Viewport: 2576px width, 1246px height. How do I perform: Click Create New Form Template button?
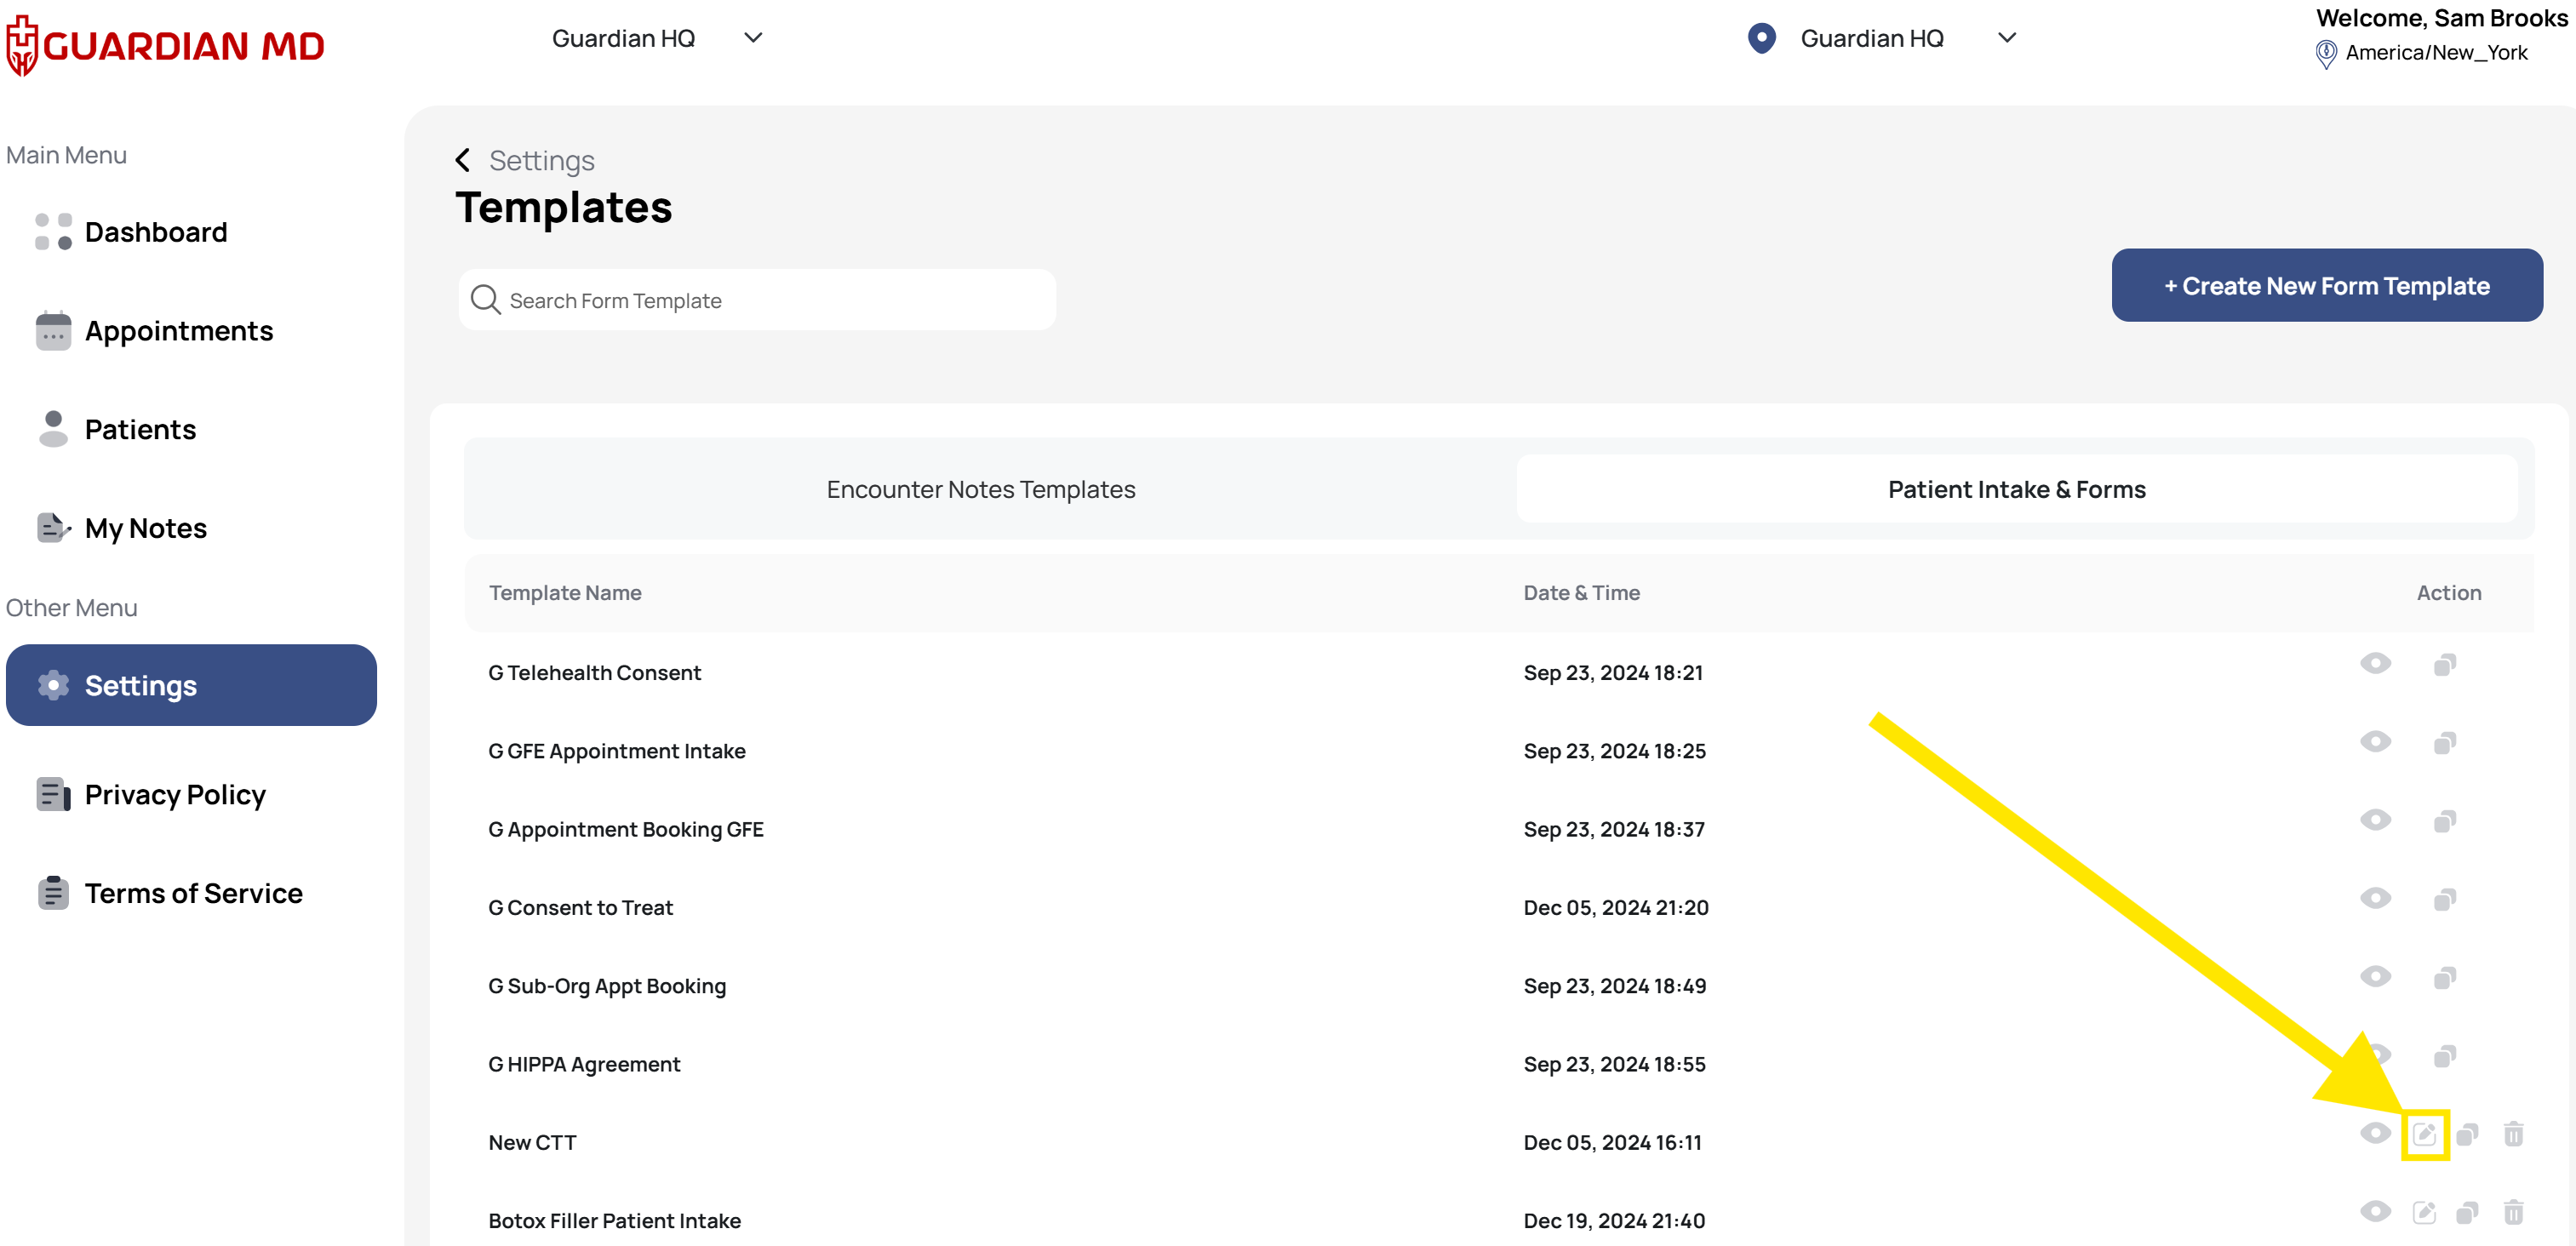[x=2326, y=286]
